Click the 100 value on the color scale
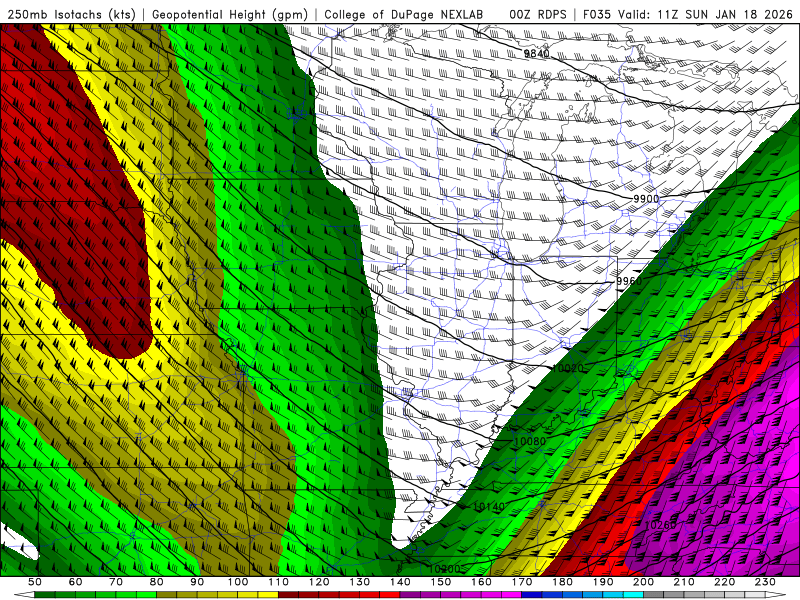The height and width of the screenshot is (600, 800). [238, 582]
